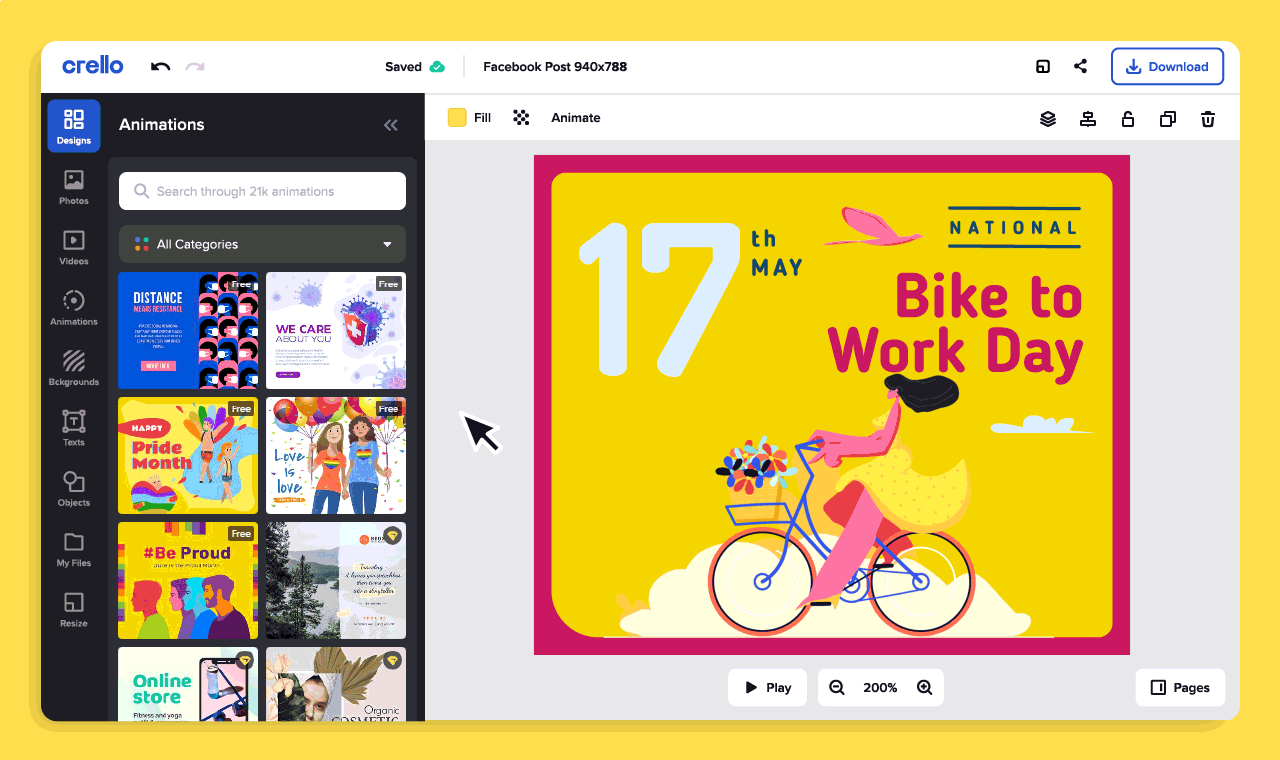Click the resize layout icon near share
The image size is (1280, 760).
(1043, 67)
